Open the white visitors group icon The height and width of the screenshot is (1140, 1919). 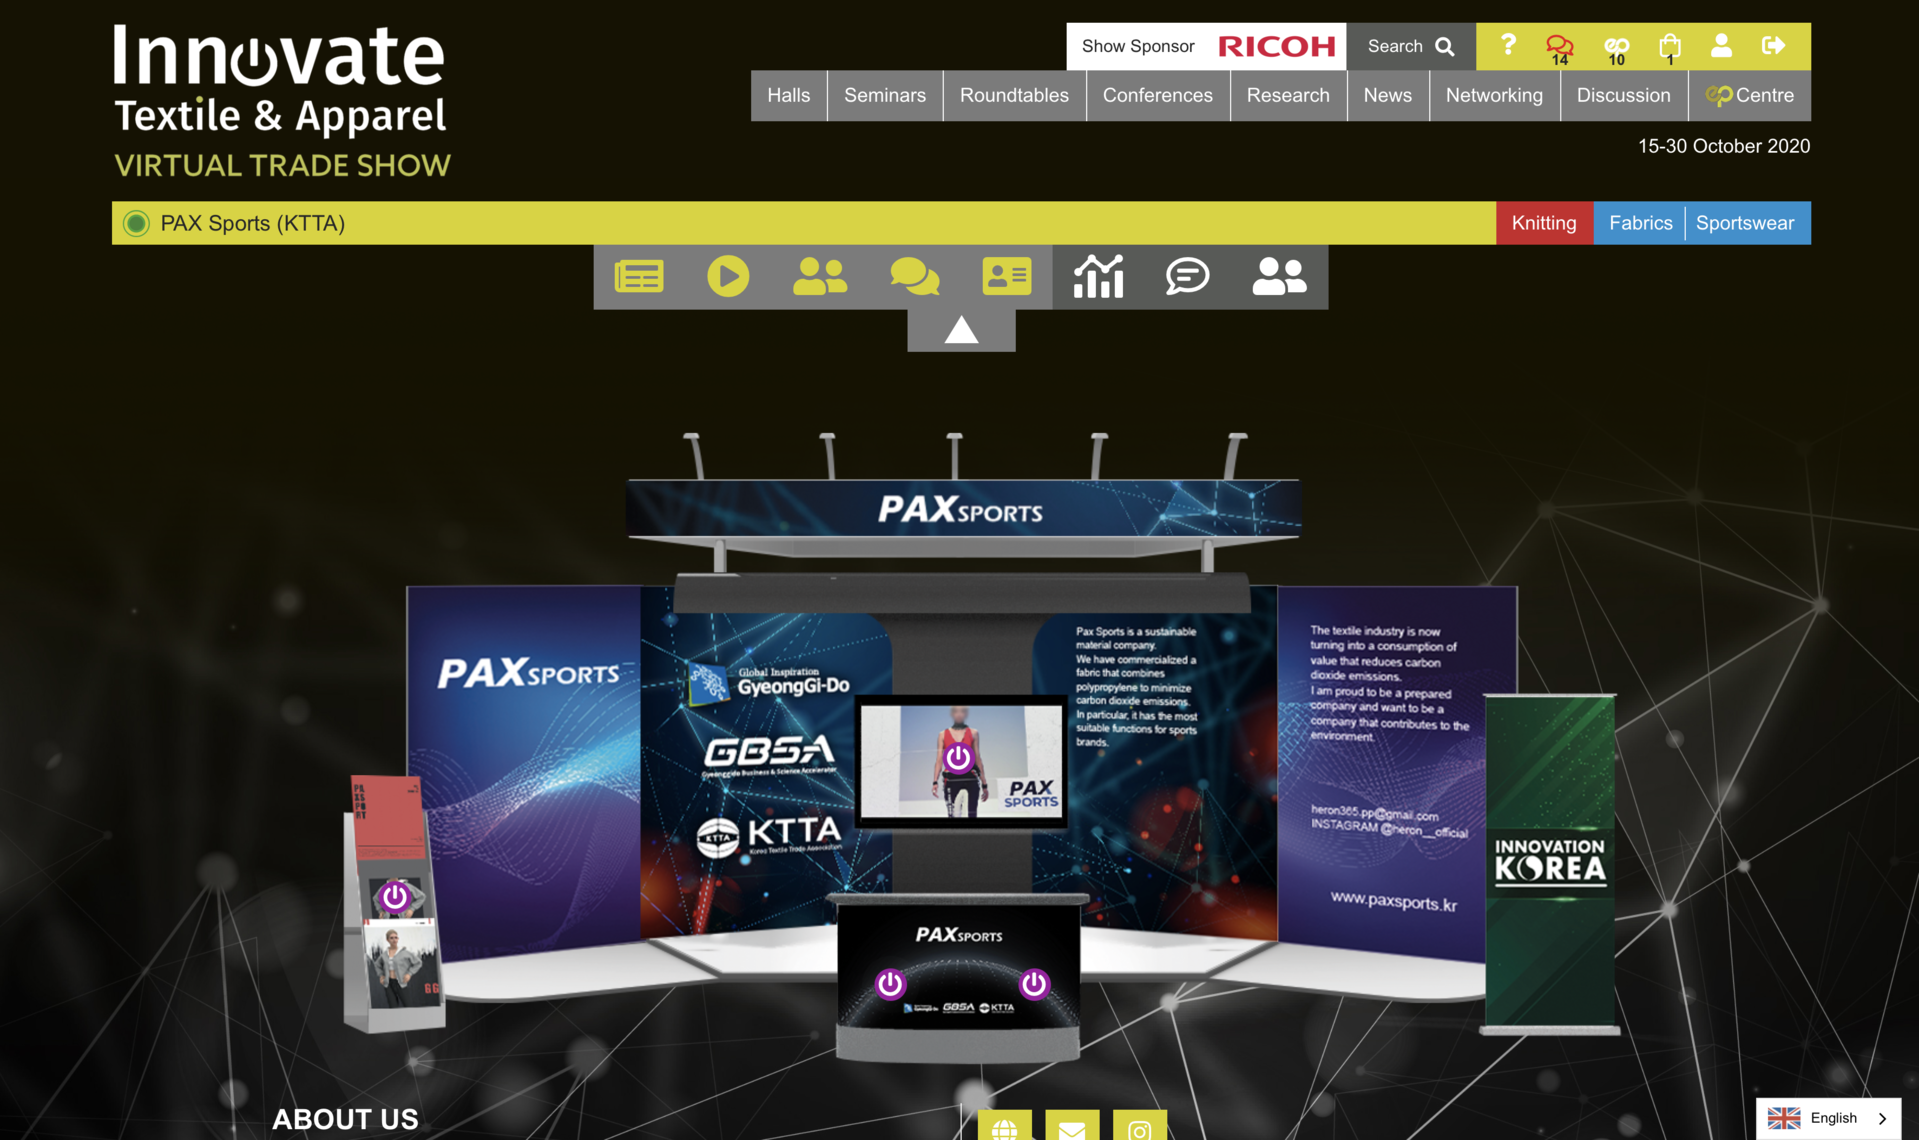pos(1279,276)
